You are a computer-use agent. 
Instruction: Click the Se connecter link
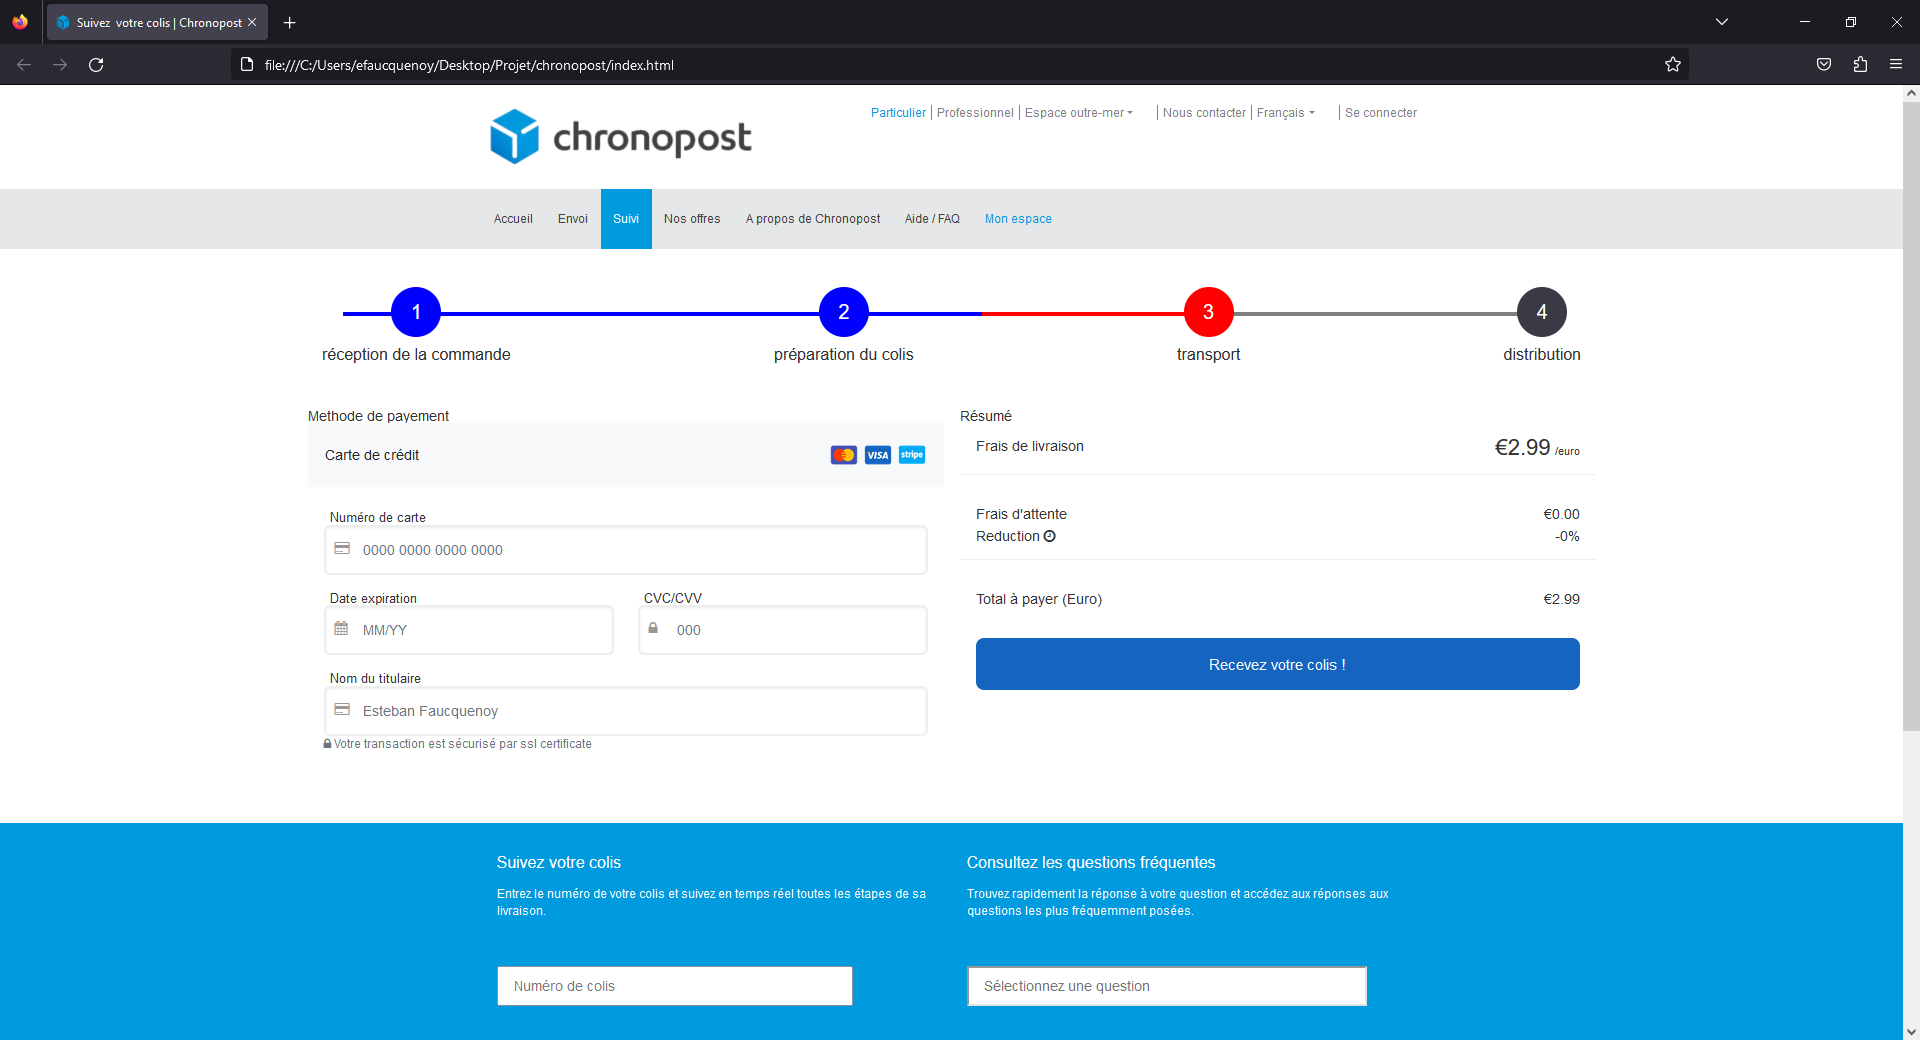coord(1381,113)
